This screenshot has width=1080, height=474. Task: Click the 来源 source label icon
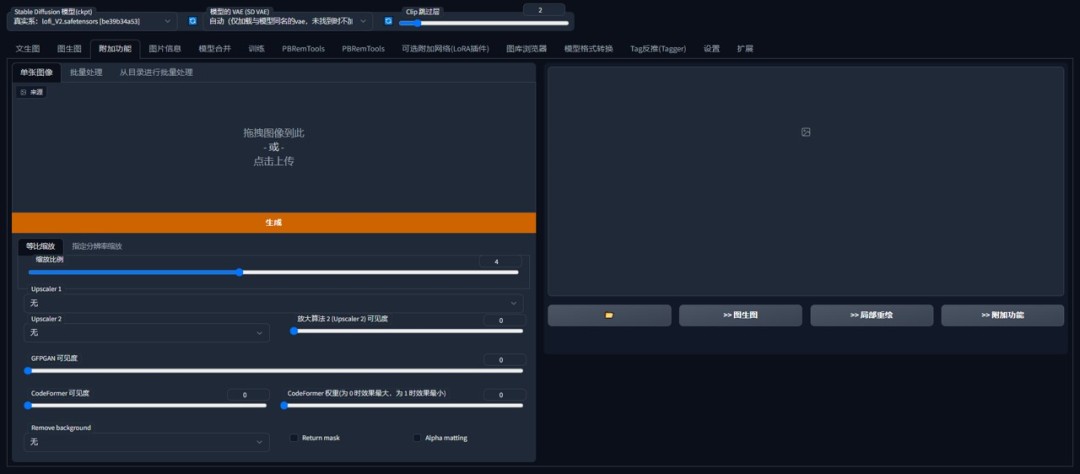pos(23,92)
